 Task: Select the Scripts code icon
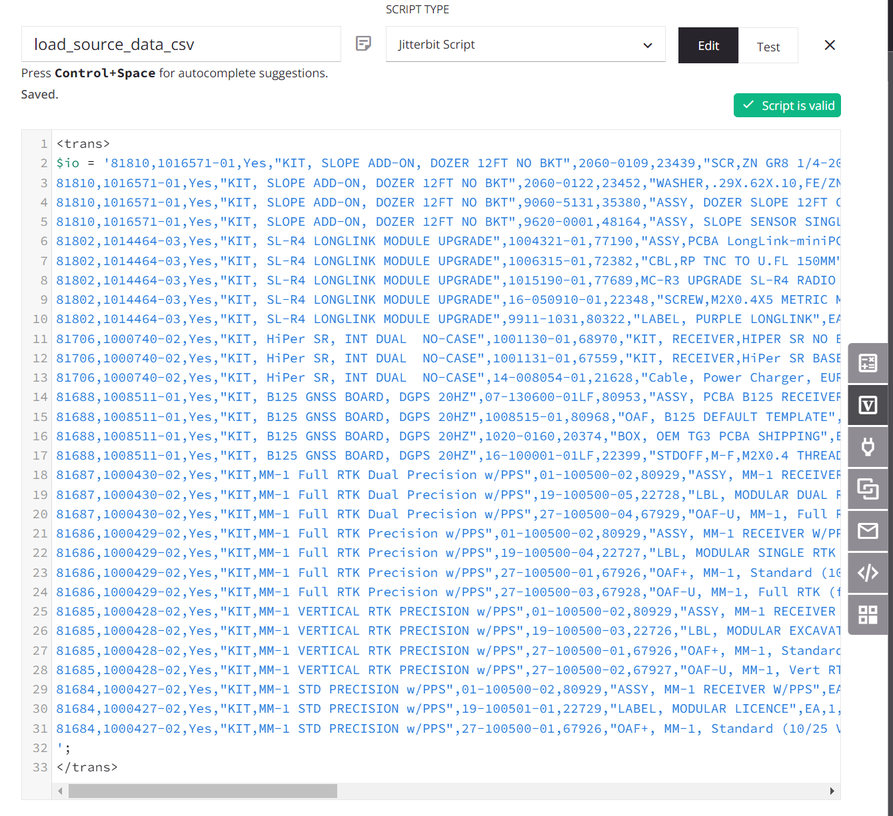(868, 573)
